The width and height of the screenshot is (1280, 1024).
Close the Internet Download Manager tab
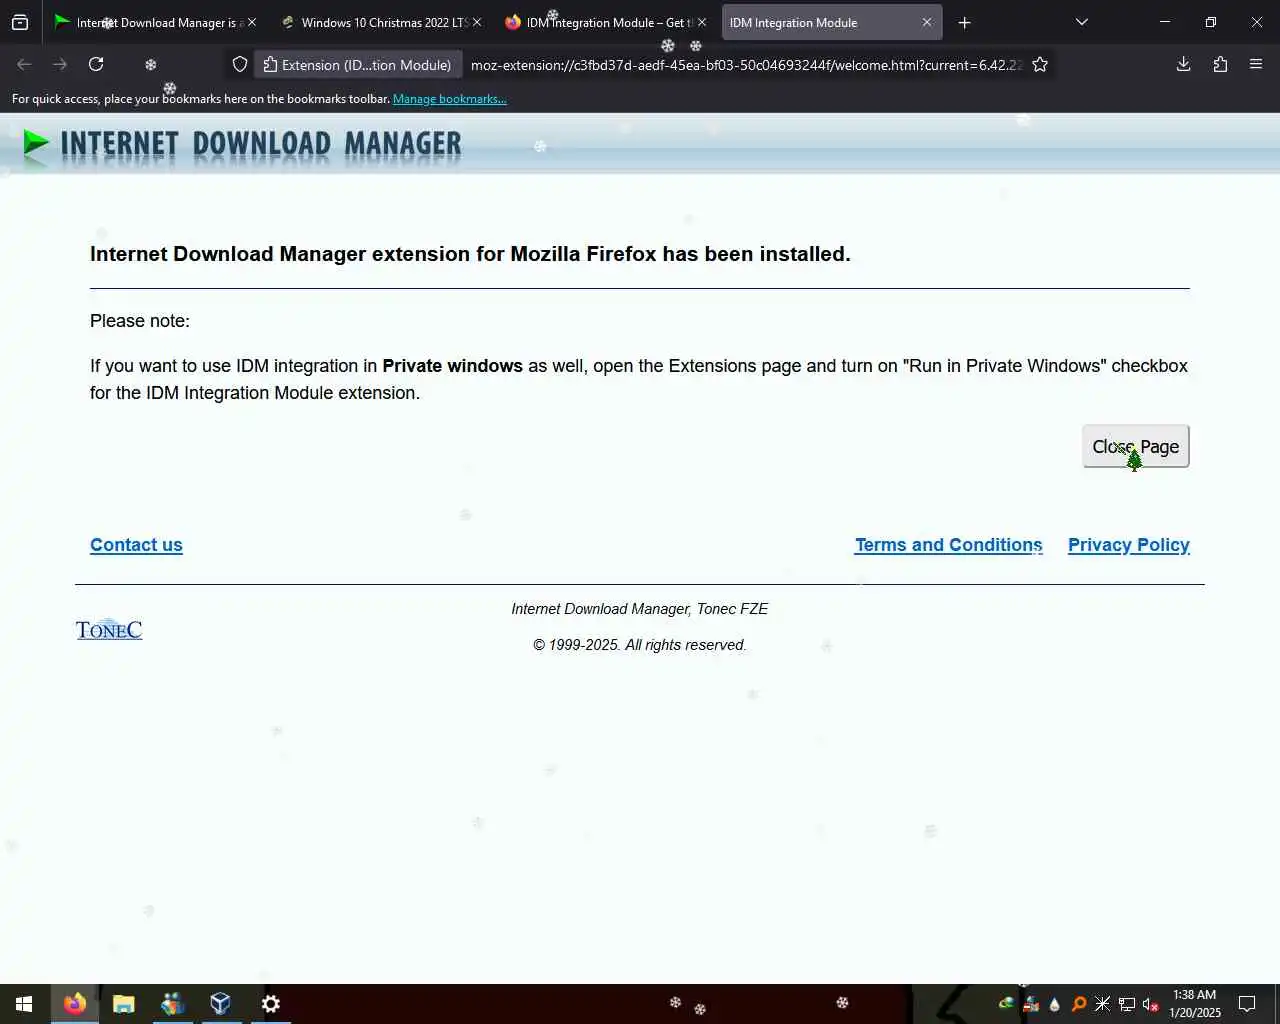tap(252, 22)
